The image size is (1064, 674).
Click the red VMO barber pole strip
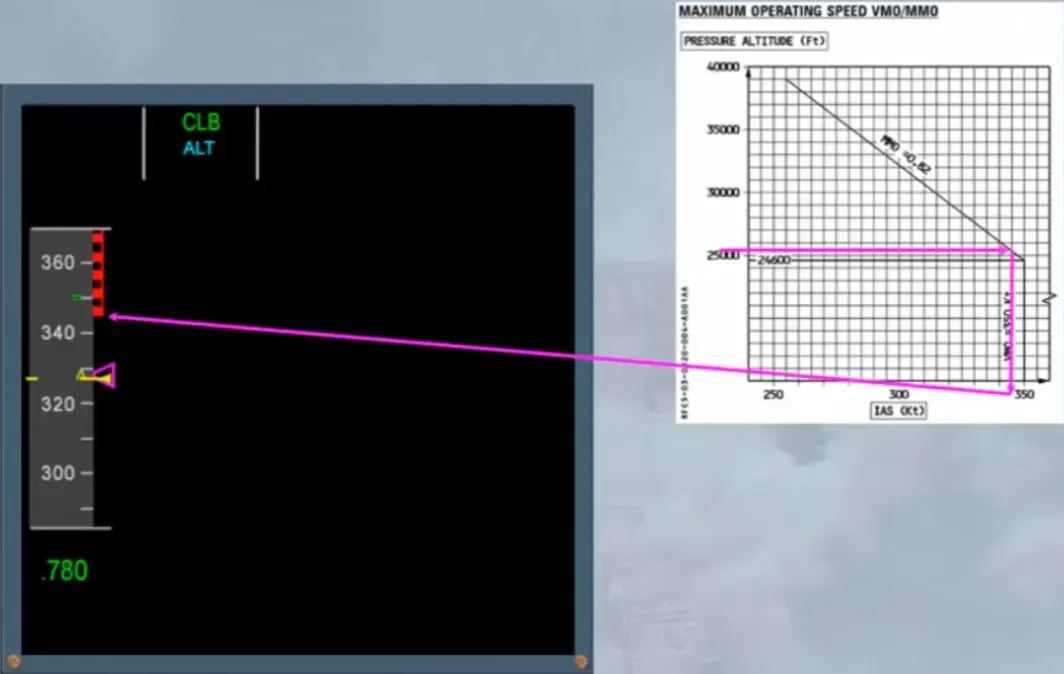tap(98, 274)
